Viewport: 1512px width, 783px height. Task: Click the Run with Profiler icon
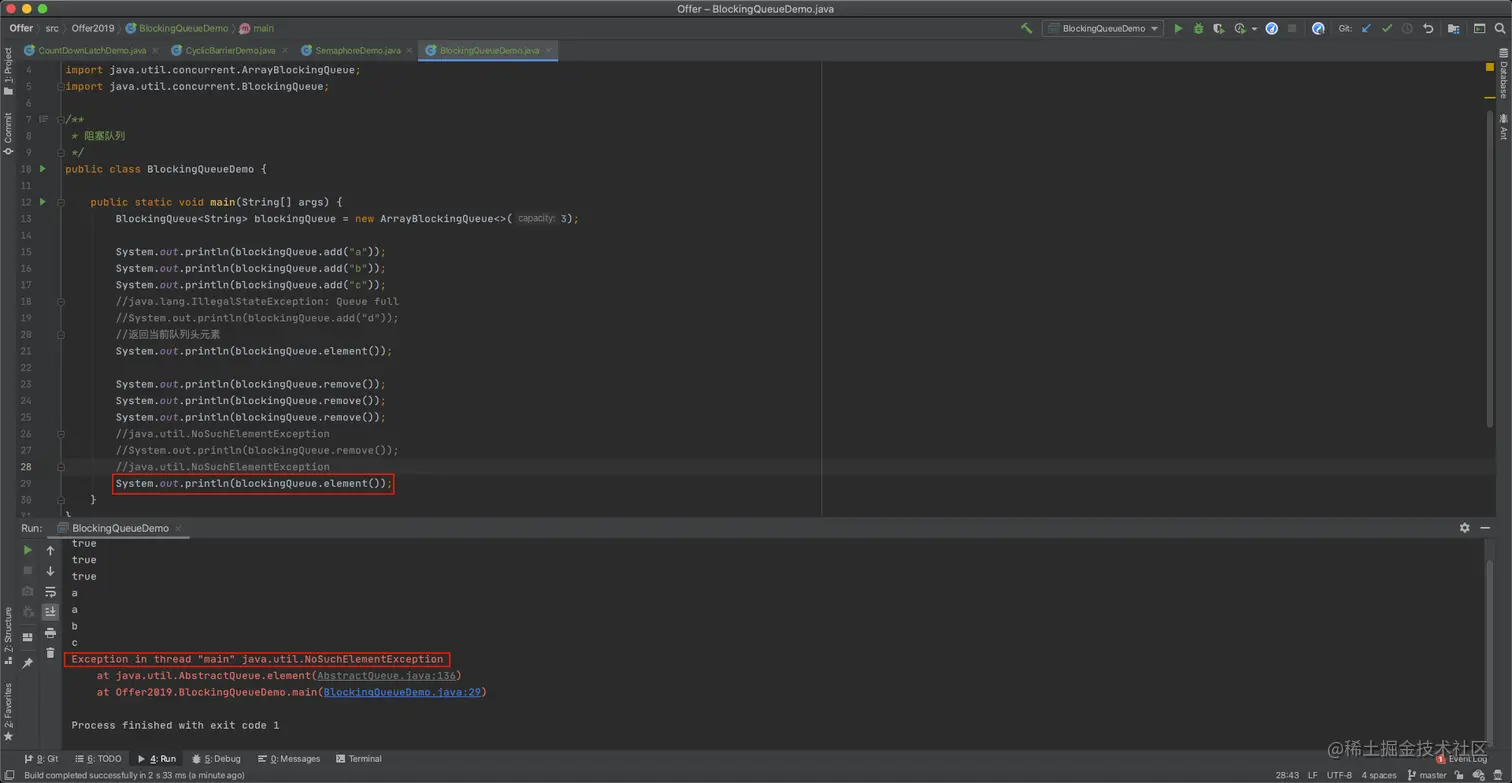coord(1240,29)
